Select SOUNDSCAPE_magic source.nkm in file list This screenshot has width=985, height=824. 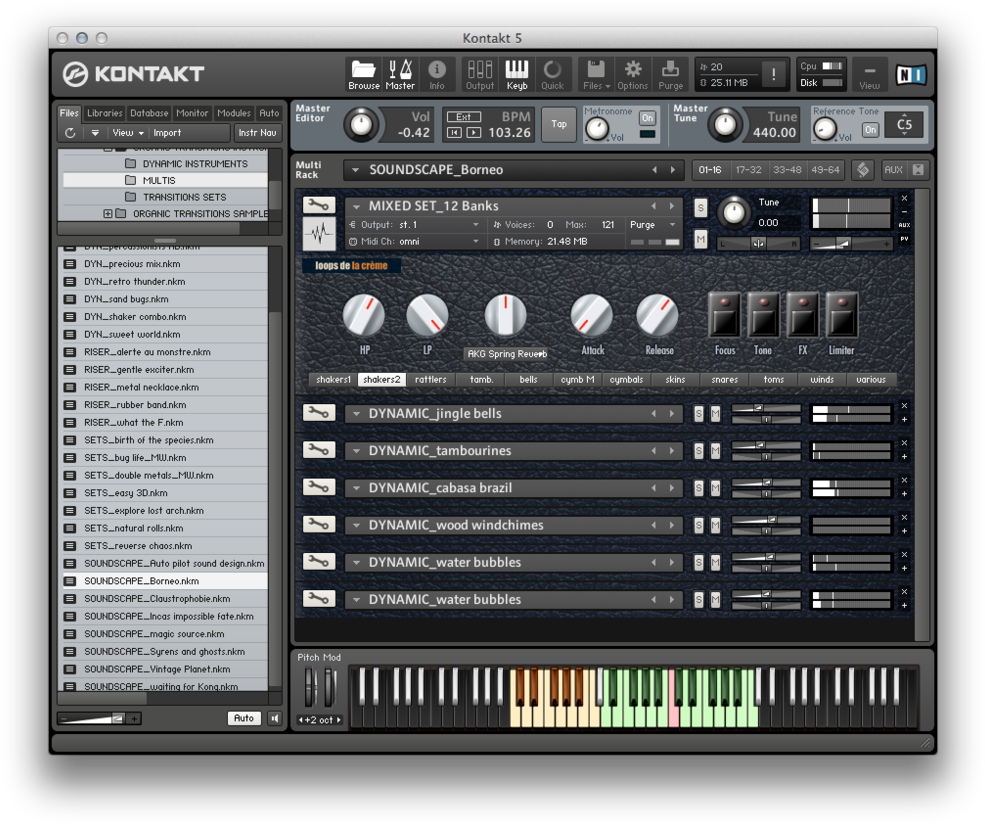163,634
